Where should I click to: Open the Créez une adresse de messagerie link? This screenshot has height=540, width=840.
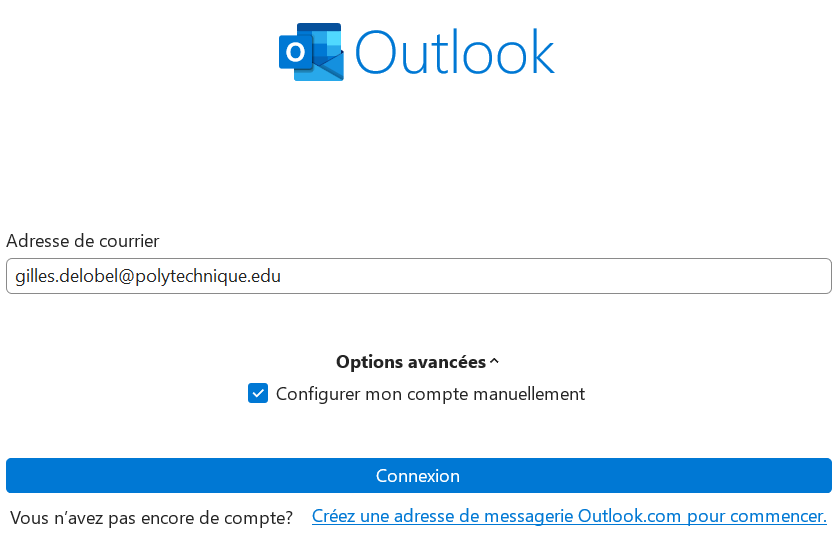tap(569, 516)
